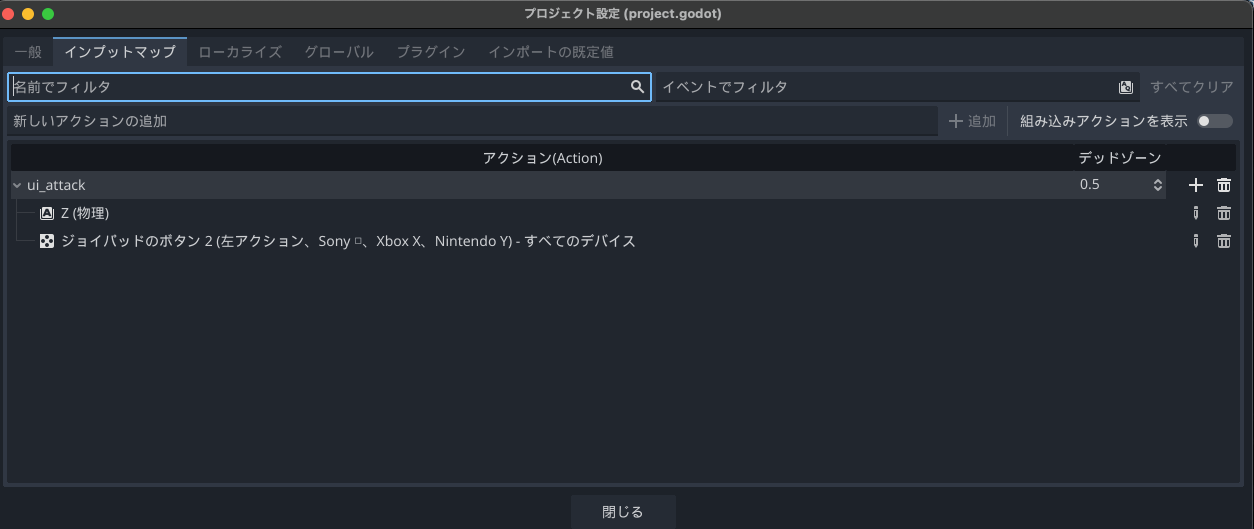
Task: Remove the joypad button event with trash icon
Action: [1224, 241]
